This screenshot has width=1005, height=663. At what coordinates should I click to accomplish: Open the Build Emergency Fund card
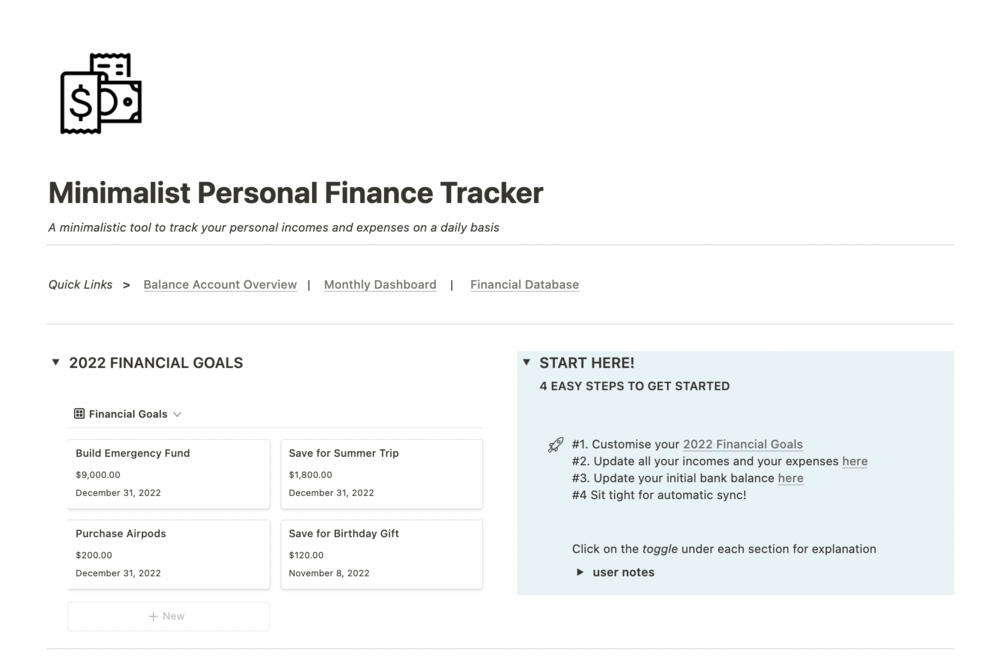point(168,473)
